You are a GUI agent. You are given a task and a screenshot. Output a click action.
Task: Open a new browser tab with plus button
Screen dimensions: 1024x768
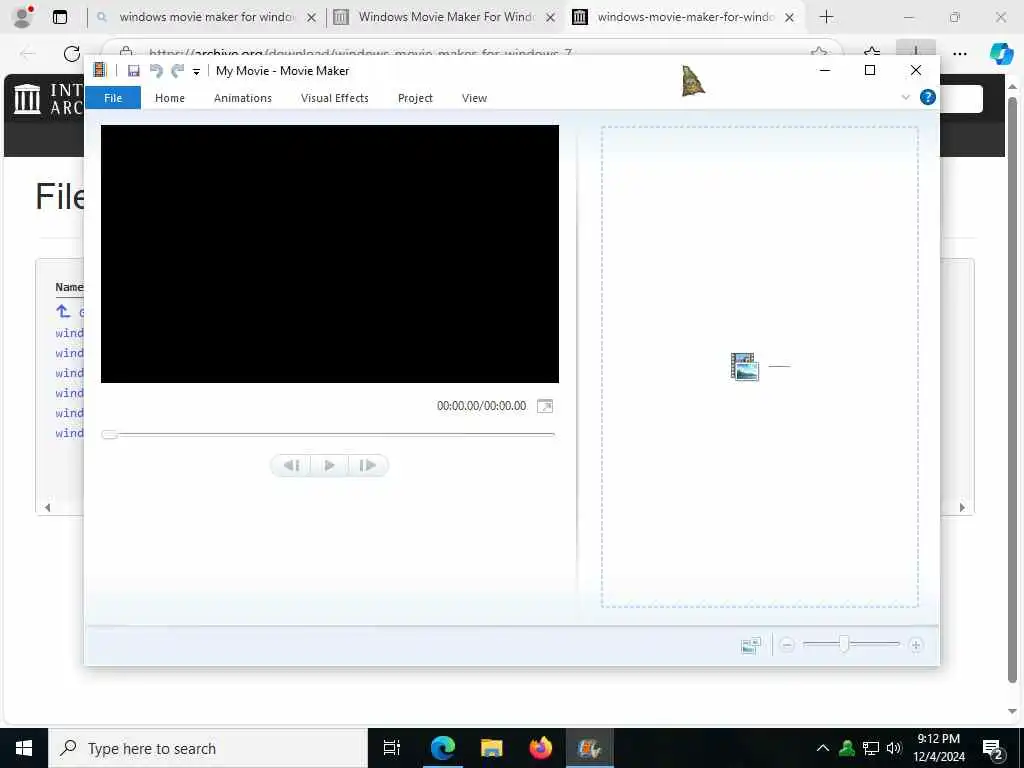click(826, 17)
